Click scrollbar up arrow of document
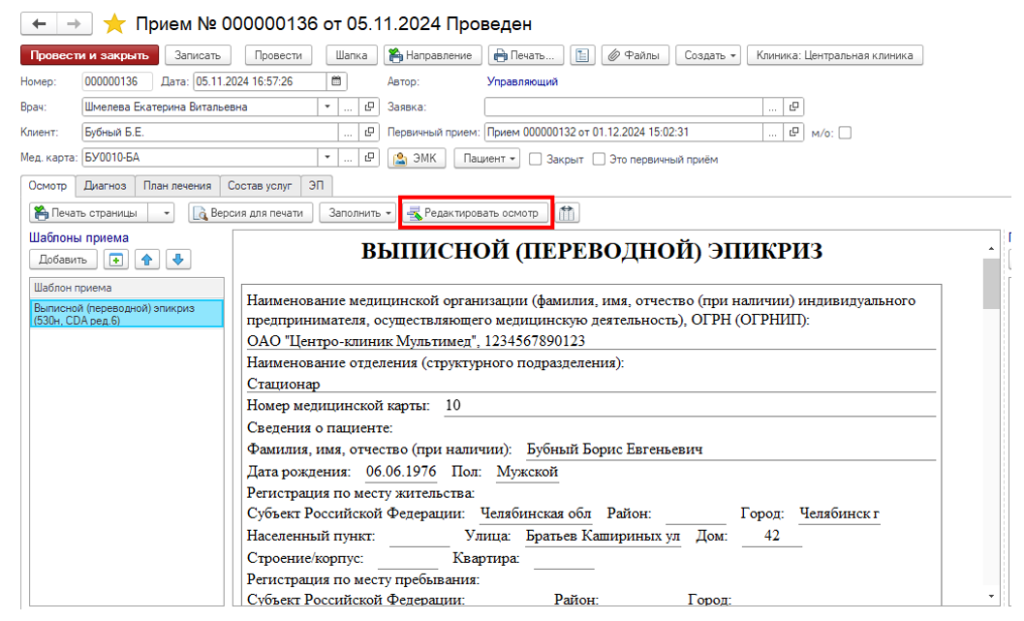This screenshot has height=621, width=1024. [x=991, y=248]
